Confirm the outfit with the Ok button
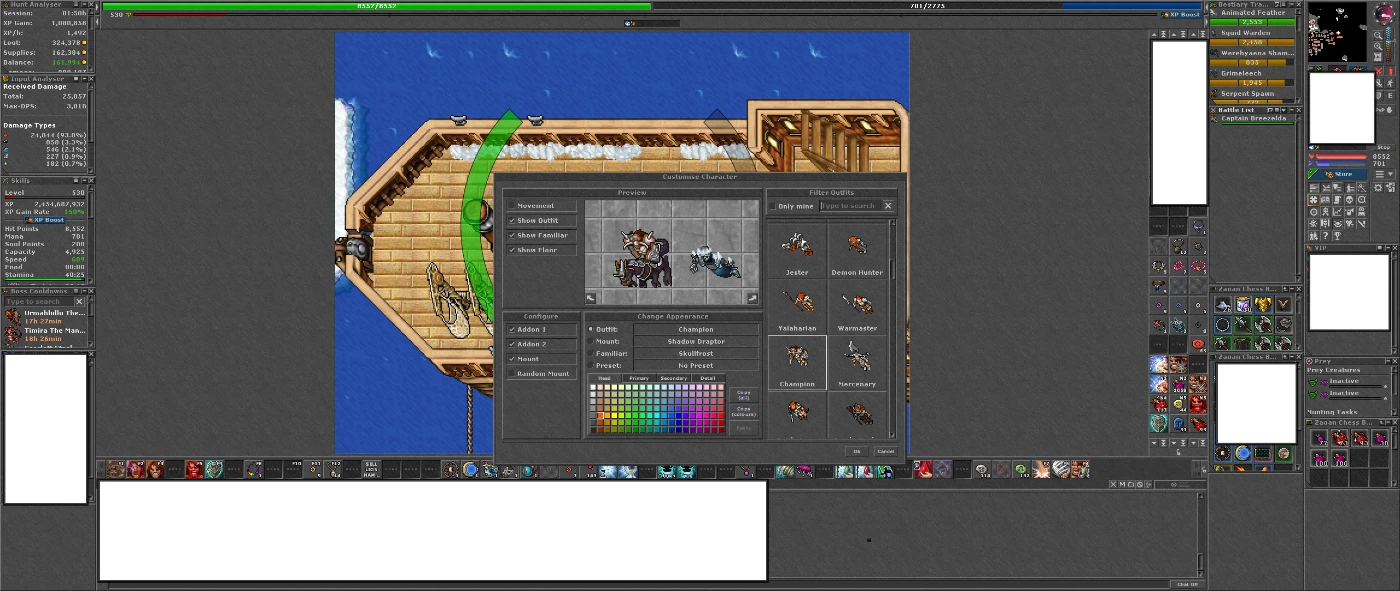The height and width of the screenshot is (591, 1400). point(857,451)
